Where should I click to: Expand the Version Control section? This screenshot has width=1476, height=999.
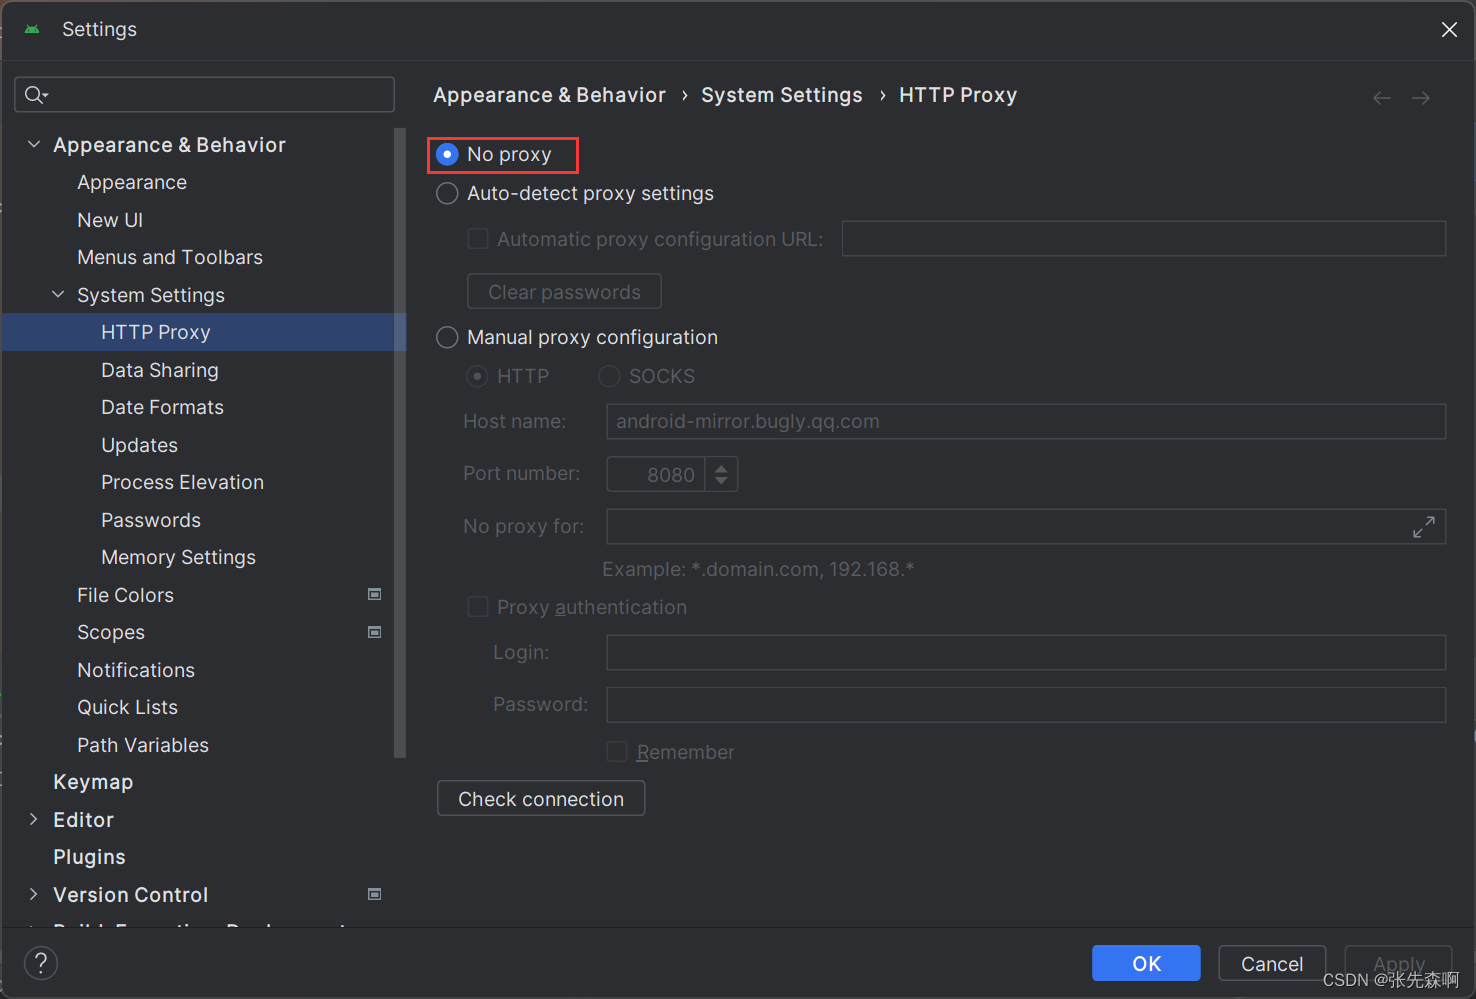[x=33, y=894]
